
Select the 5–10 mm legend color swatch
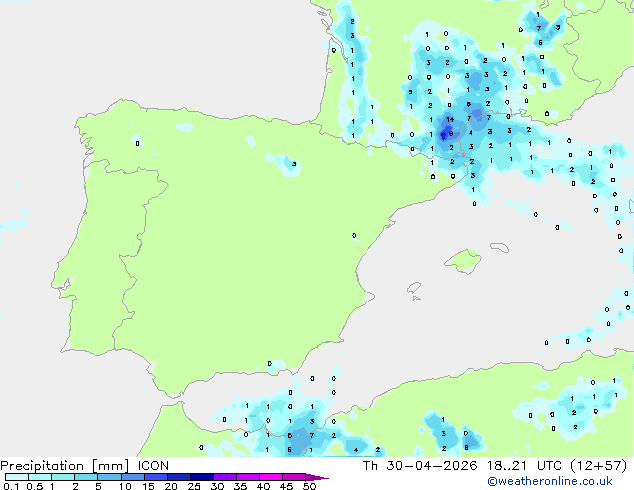pos(109,477)
